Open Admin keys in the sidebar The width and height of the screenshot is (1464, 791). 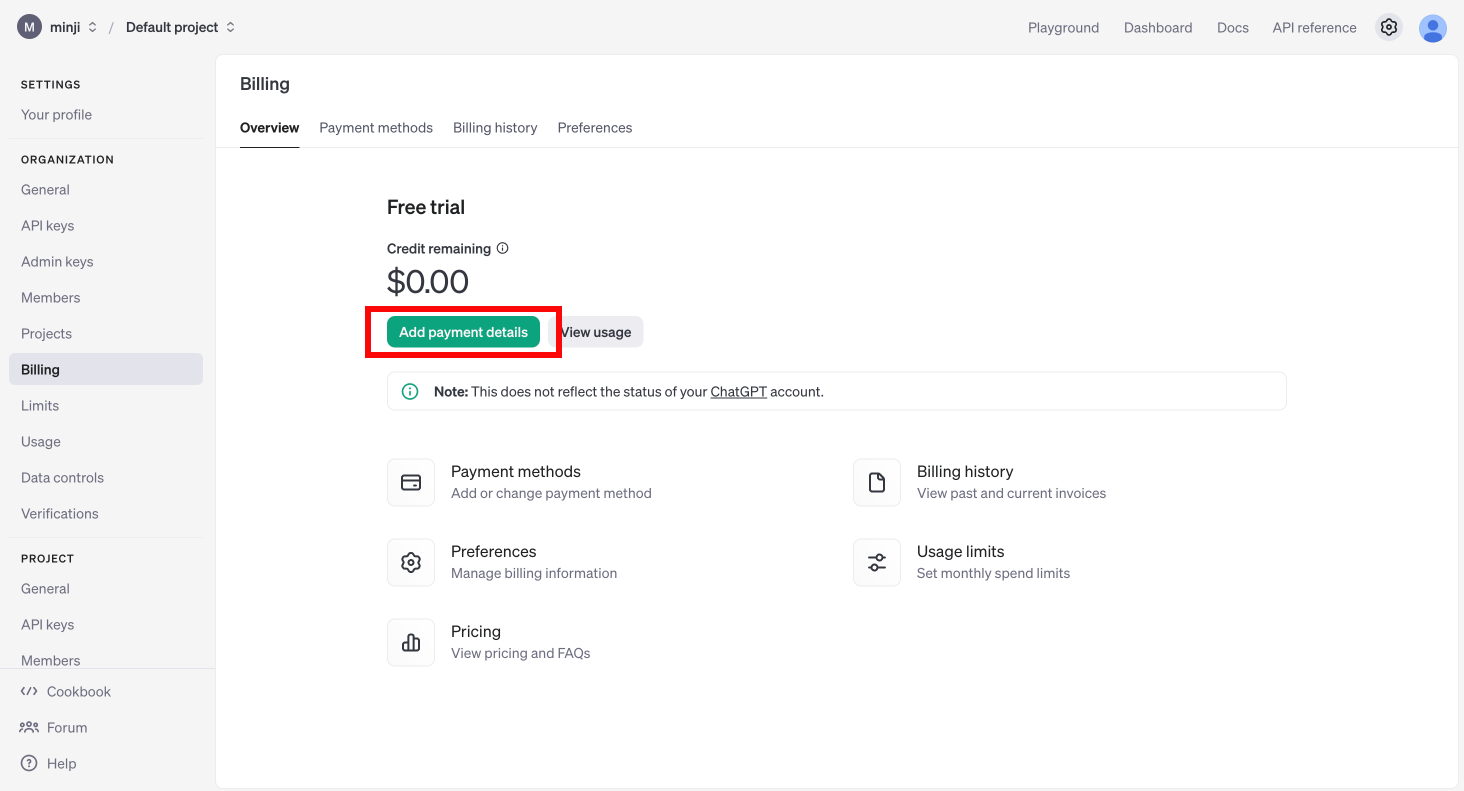57,262
